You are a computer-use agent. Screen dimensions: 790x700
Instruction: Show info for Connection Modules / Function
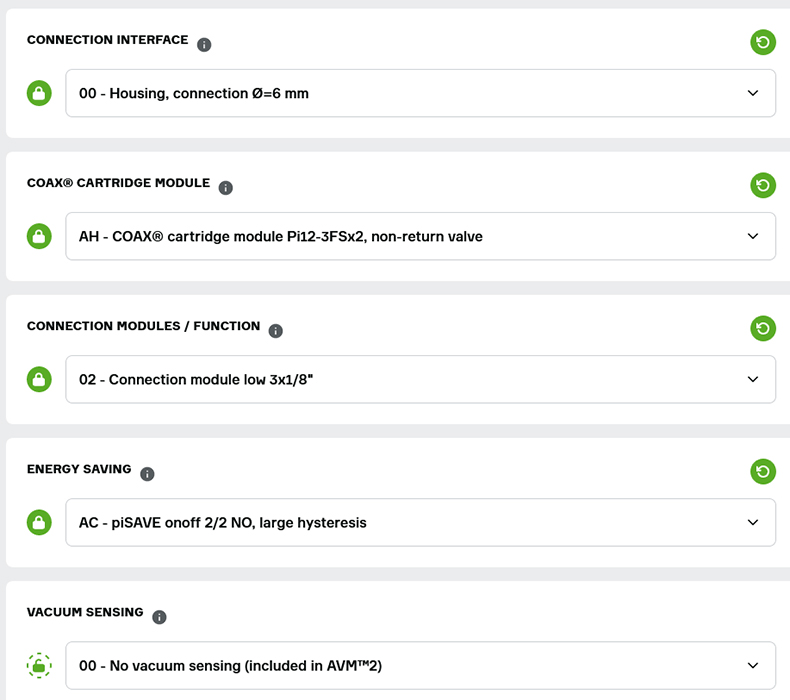tap(276, 331)
